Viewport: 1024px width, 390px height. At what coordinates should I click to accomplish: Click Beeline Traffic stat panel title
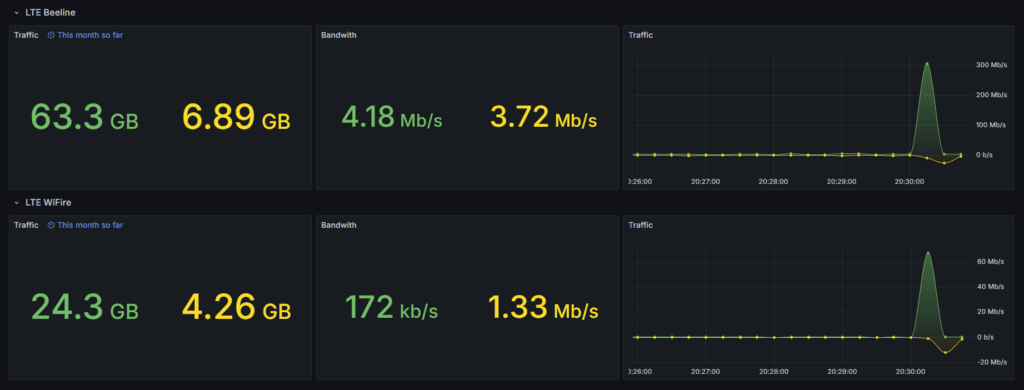[x=26, y=35]
